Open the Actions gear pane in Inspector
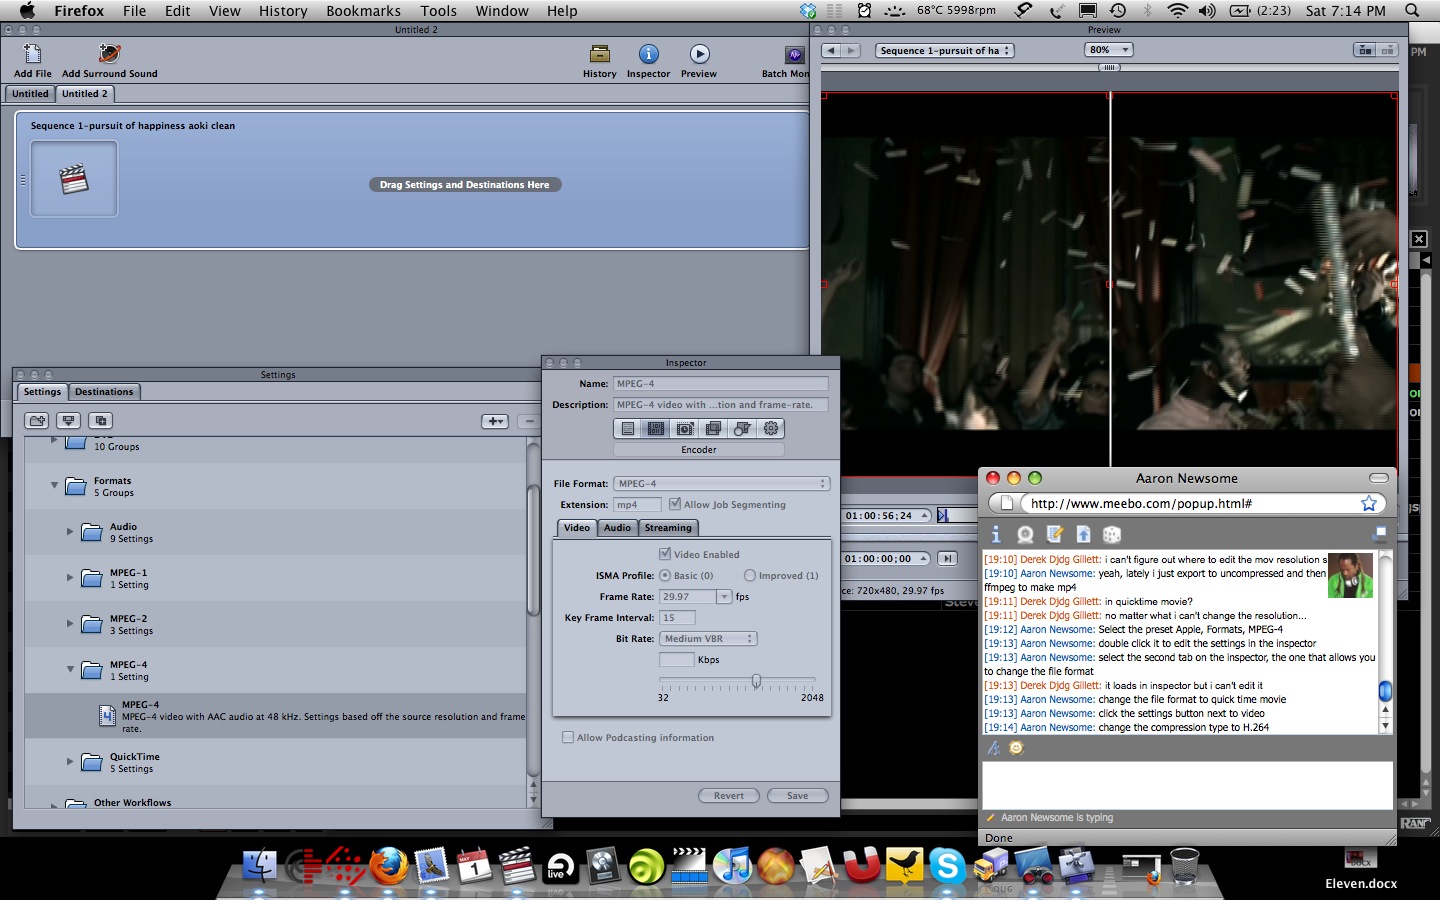This screenshot has width=1440, height=900. click(771, 429)
